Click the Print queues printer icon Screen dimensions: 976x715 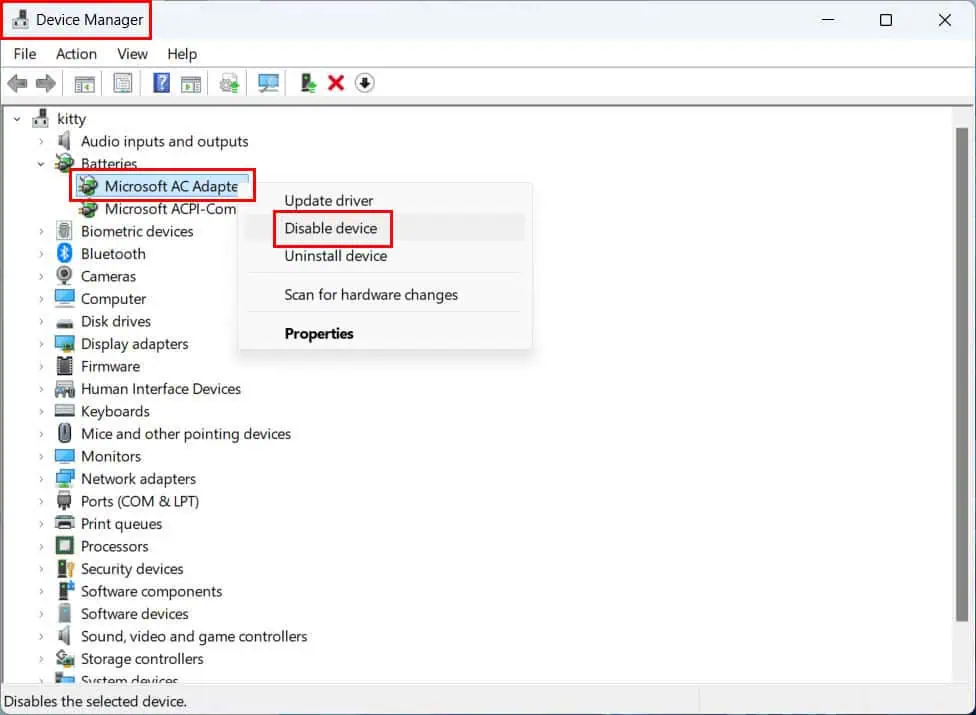pyautogui.click(x=65, y=523)
